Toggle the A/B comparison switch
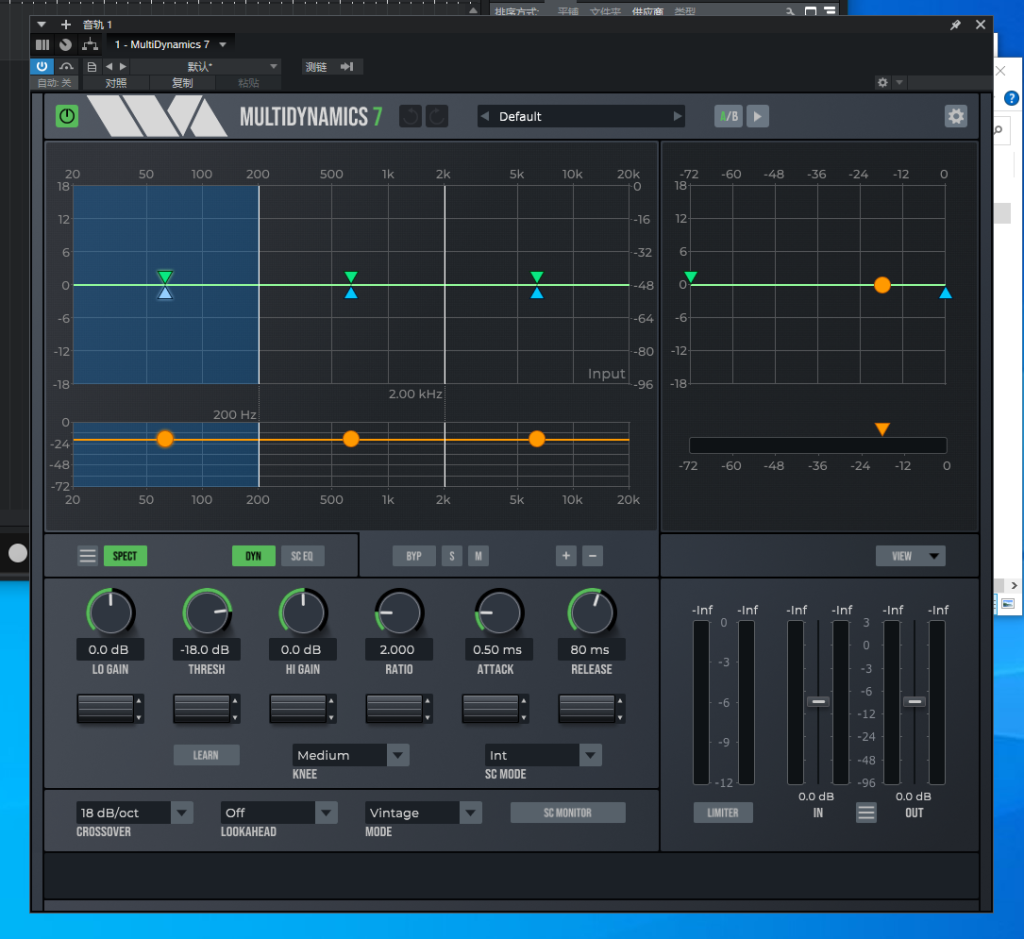The image size is (1024, 939). (x=728, y=117)
